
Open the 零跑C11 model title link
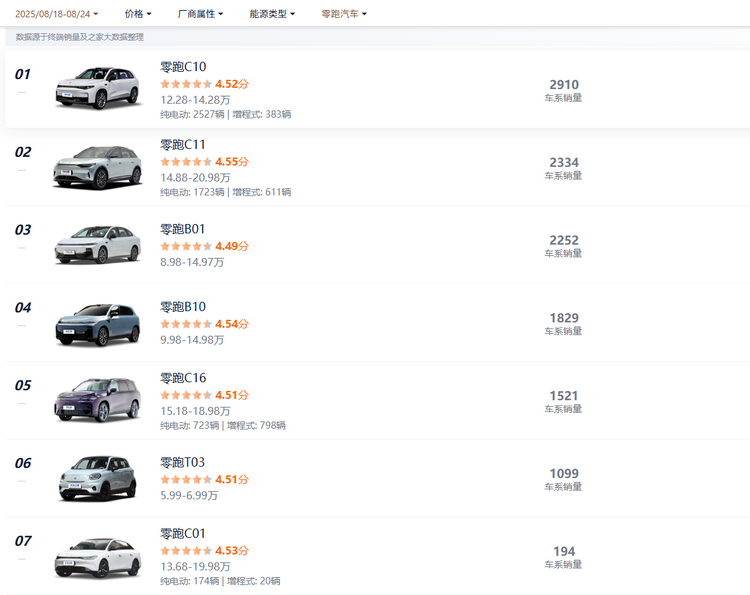pos(183,145)
